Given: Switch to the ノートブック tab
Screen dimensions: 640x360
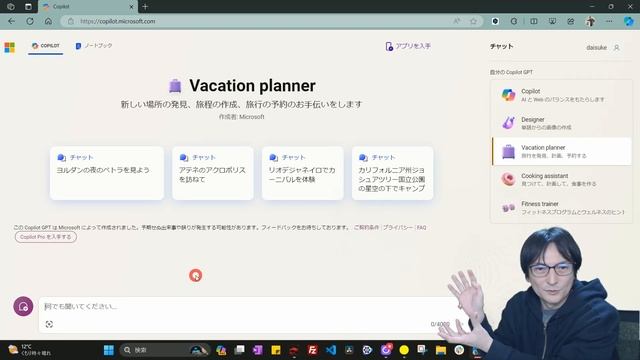Looking at the screenshot, I should click(94, 46).
